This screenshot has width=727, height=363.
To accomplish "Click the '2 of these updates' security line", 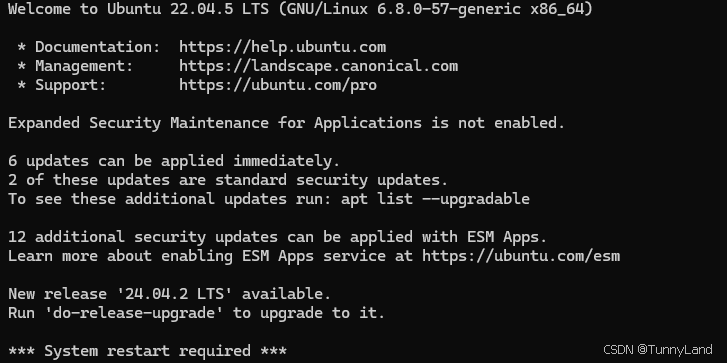I will click(x=228, y=180).
